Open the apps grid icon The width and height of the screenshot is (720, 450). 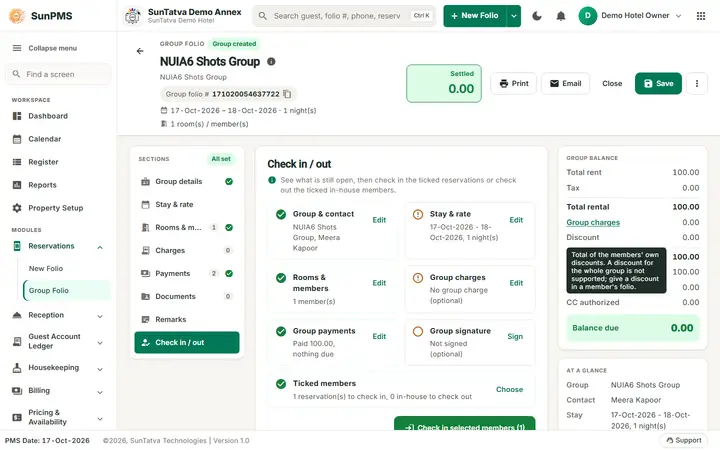[701, 16]
